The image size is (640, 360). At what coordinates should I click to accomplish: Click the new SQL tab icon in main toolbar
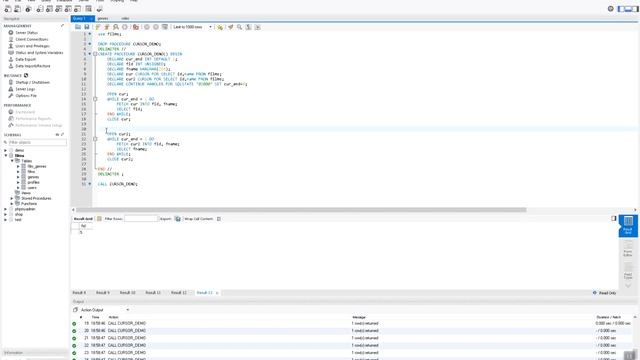click(8, 9)
